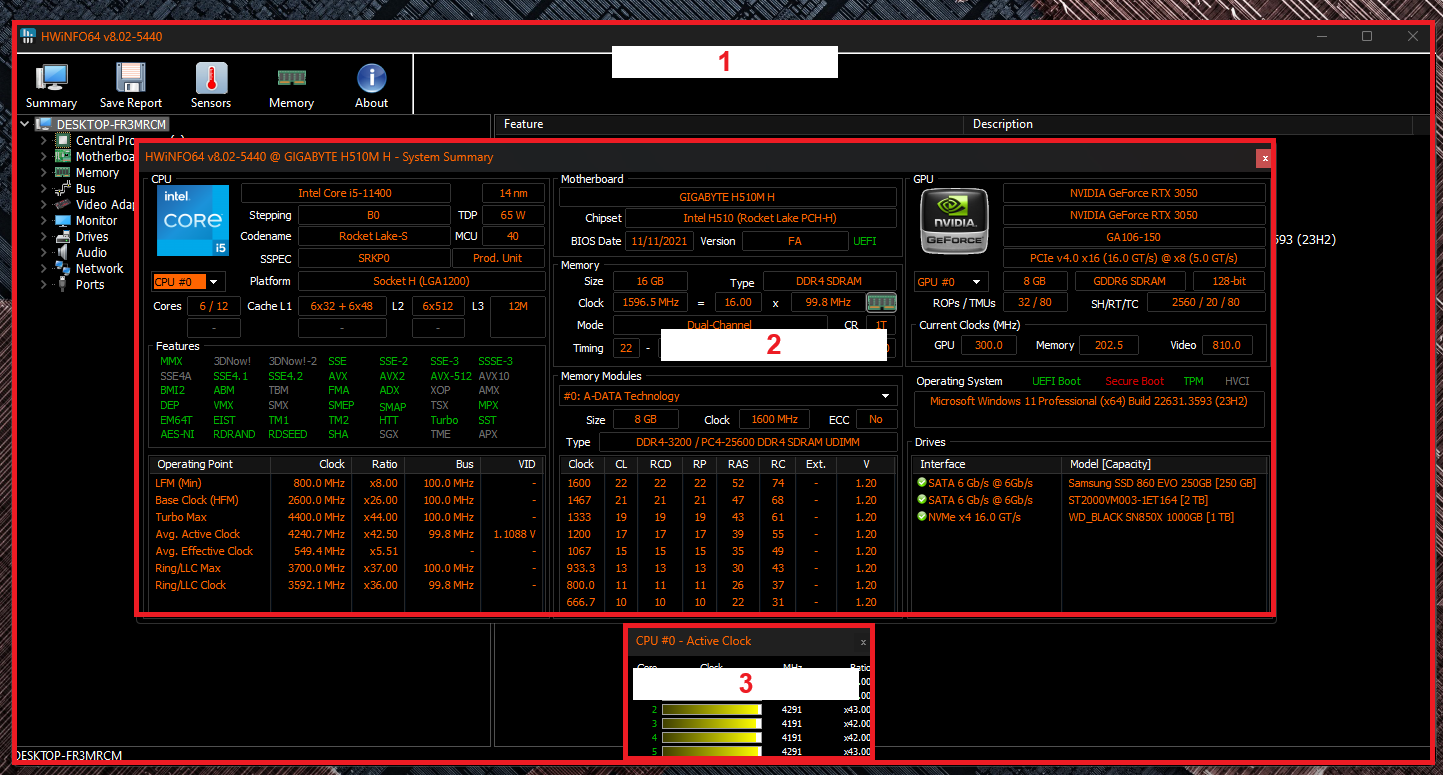Viewport: 1443px width, 775px height.
Task: Click the Video Adapter card icon in tree
Action: (64, 204)
